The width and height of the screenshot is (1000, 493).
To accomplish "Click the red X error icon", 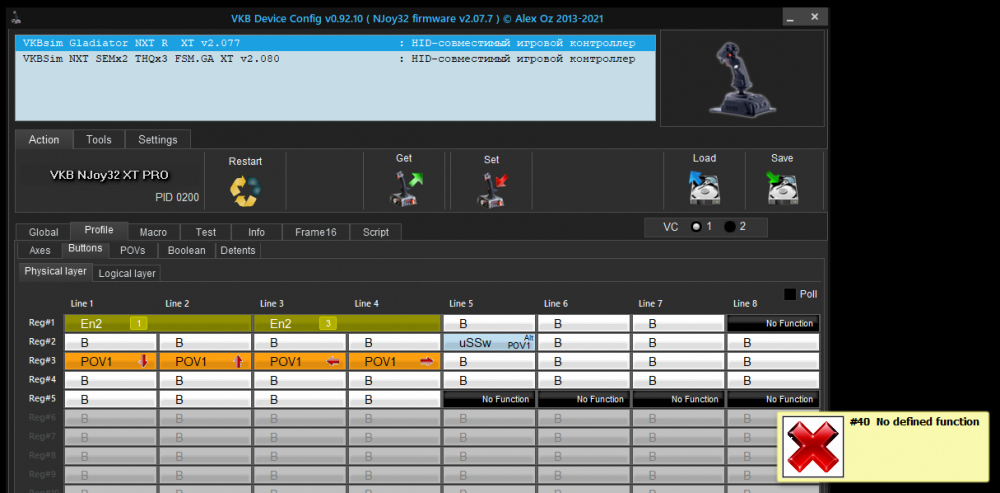I will [x=812, y=447].
